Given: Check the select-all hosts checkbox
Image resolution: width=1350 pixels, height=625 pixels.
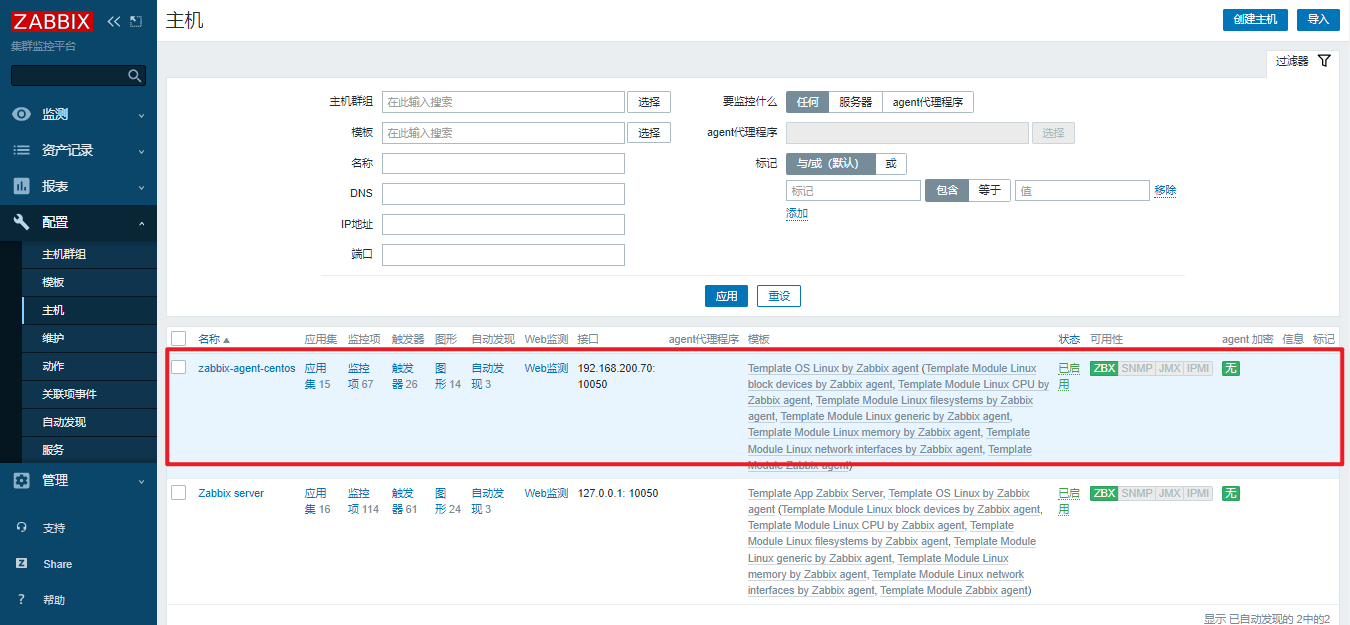Looking at the screenshot, I should 179,339.
